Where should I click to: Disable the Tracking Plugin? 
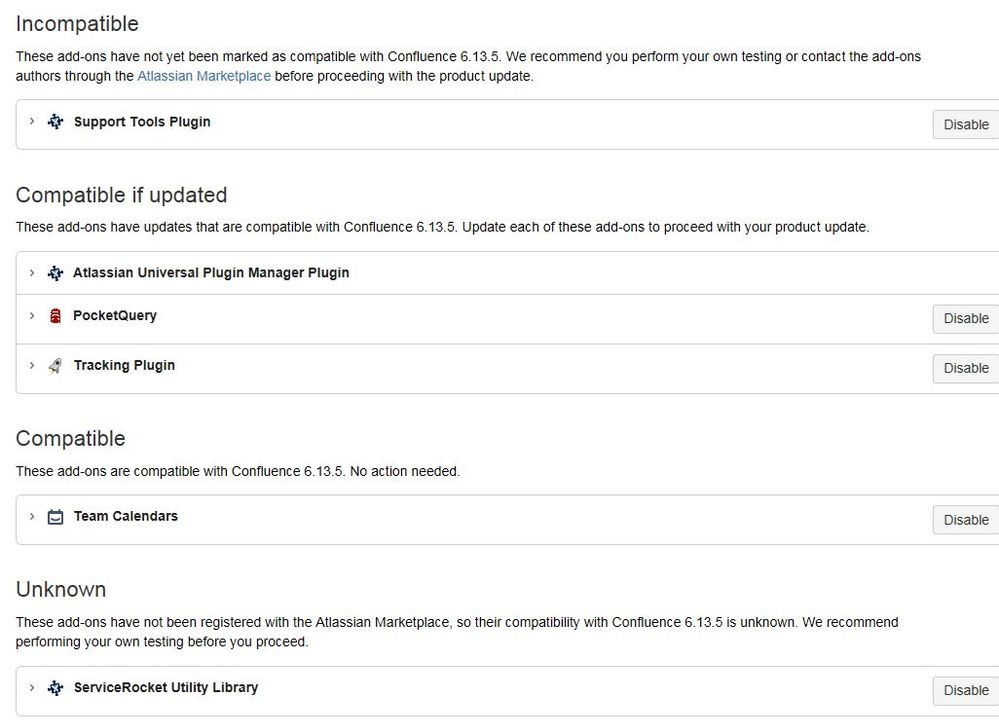966,368
